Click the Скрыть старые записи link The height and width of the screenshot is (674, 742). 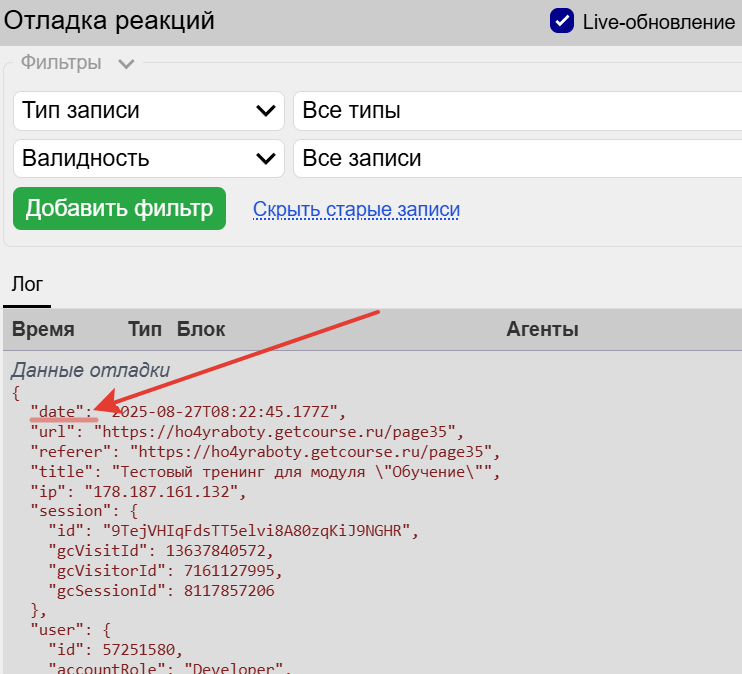pyautogui.click(x=356, y=209)
